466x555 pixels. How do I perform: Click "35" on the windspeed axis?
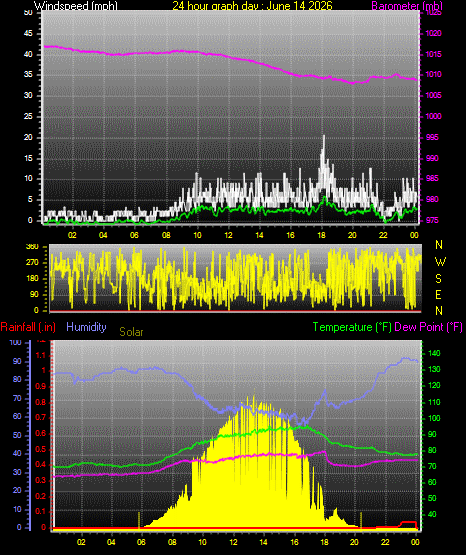[28, 74]
